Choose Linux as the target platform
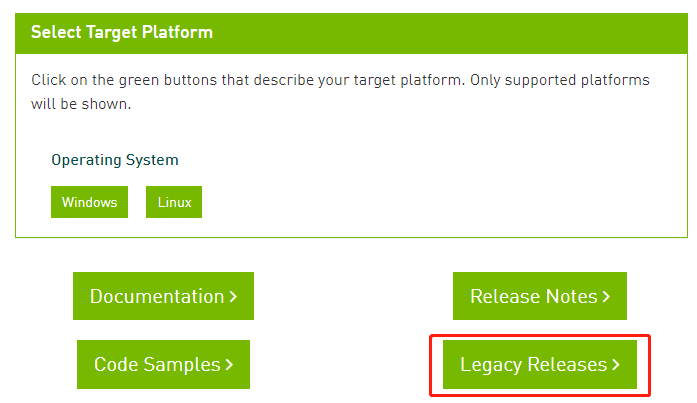Viewport: 697px width, 403px height. click(x=174, y=202)
